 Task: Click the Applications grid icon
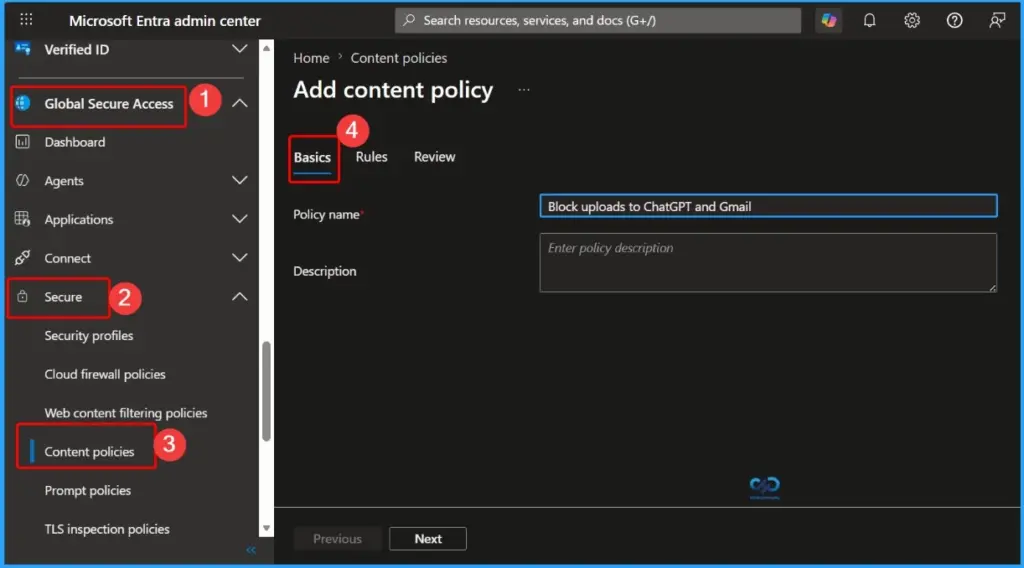[x=23, y=219]
